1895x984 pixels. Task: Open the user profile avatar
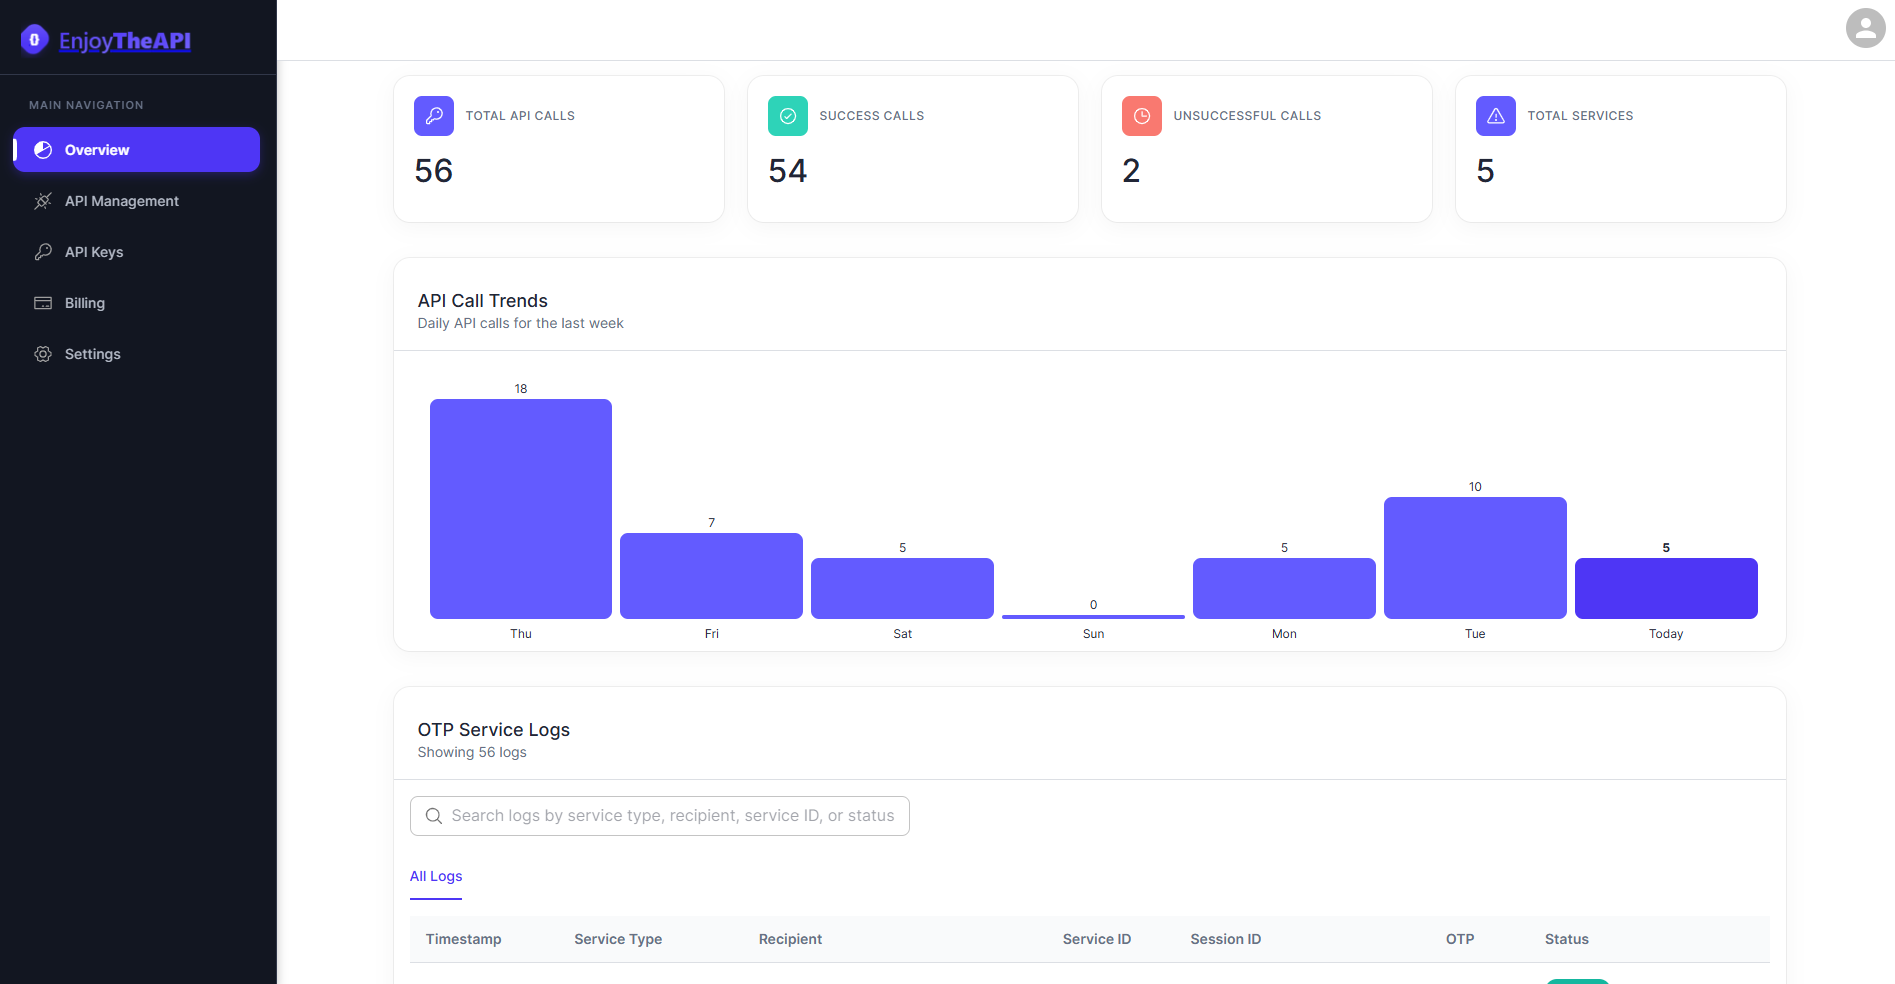click(x=1865, y=28)
